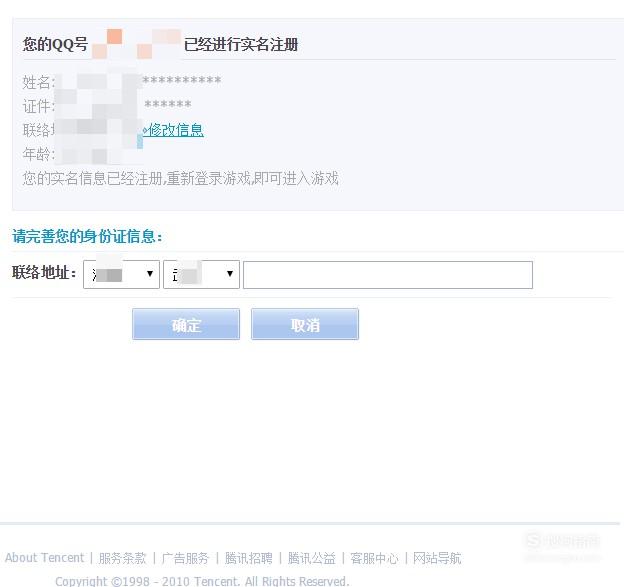Open the province dropdown beside 联络地址
Screen dimensions: 624x587
pos(121,274)
